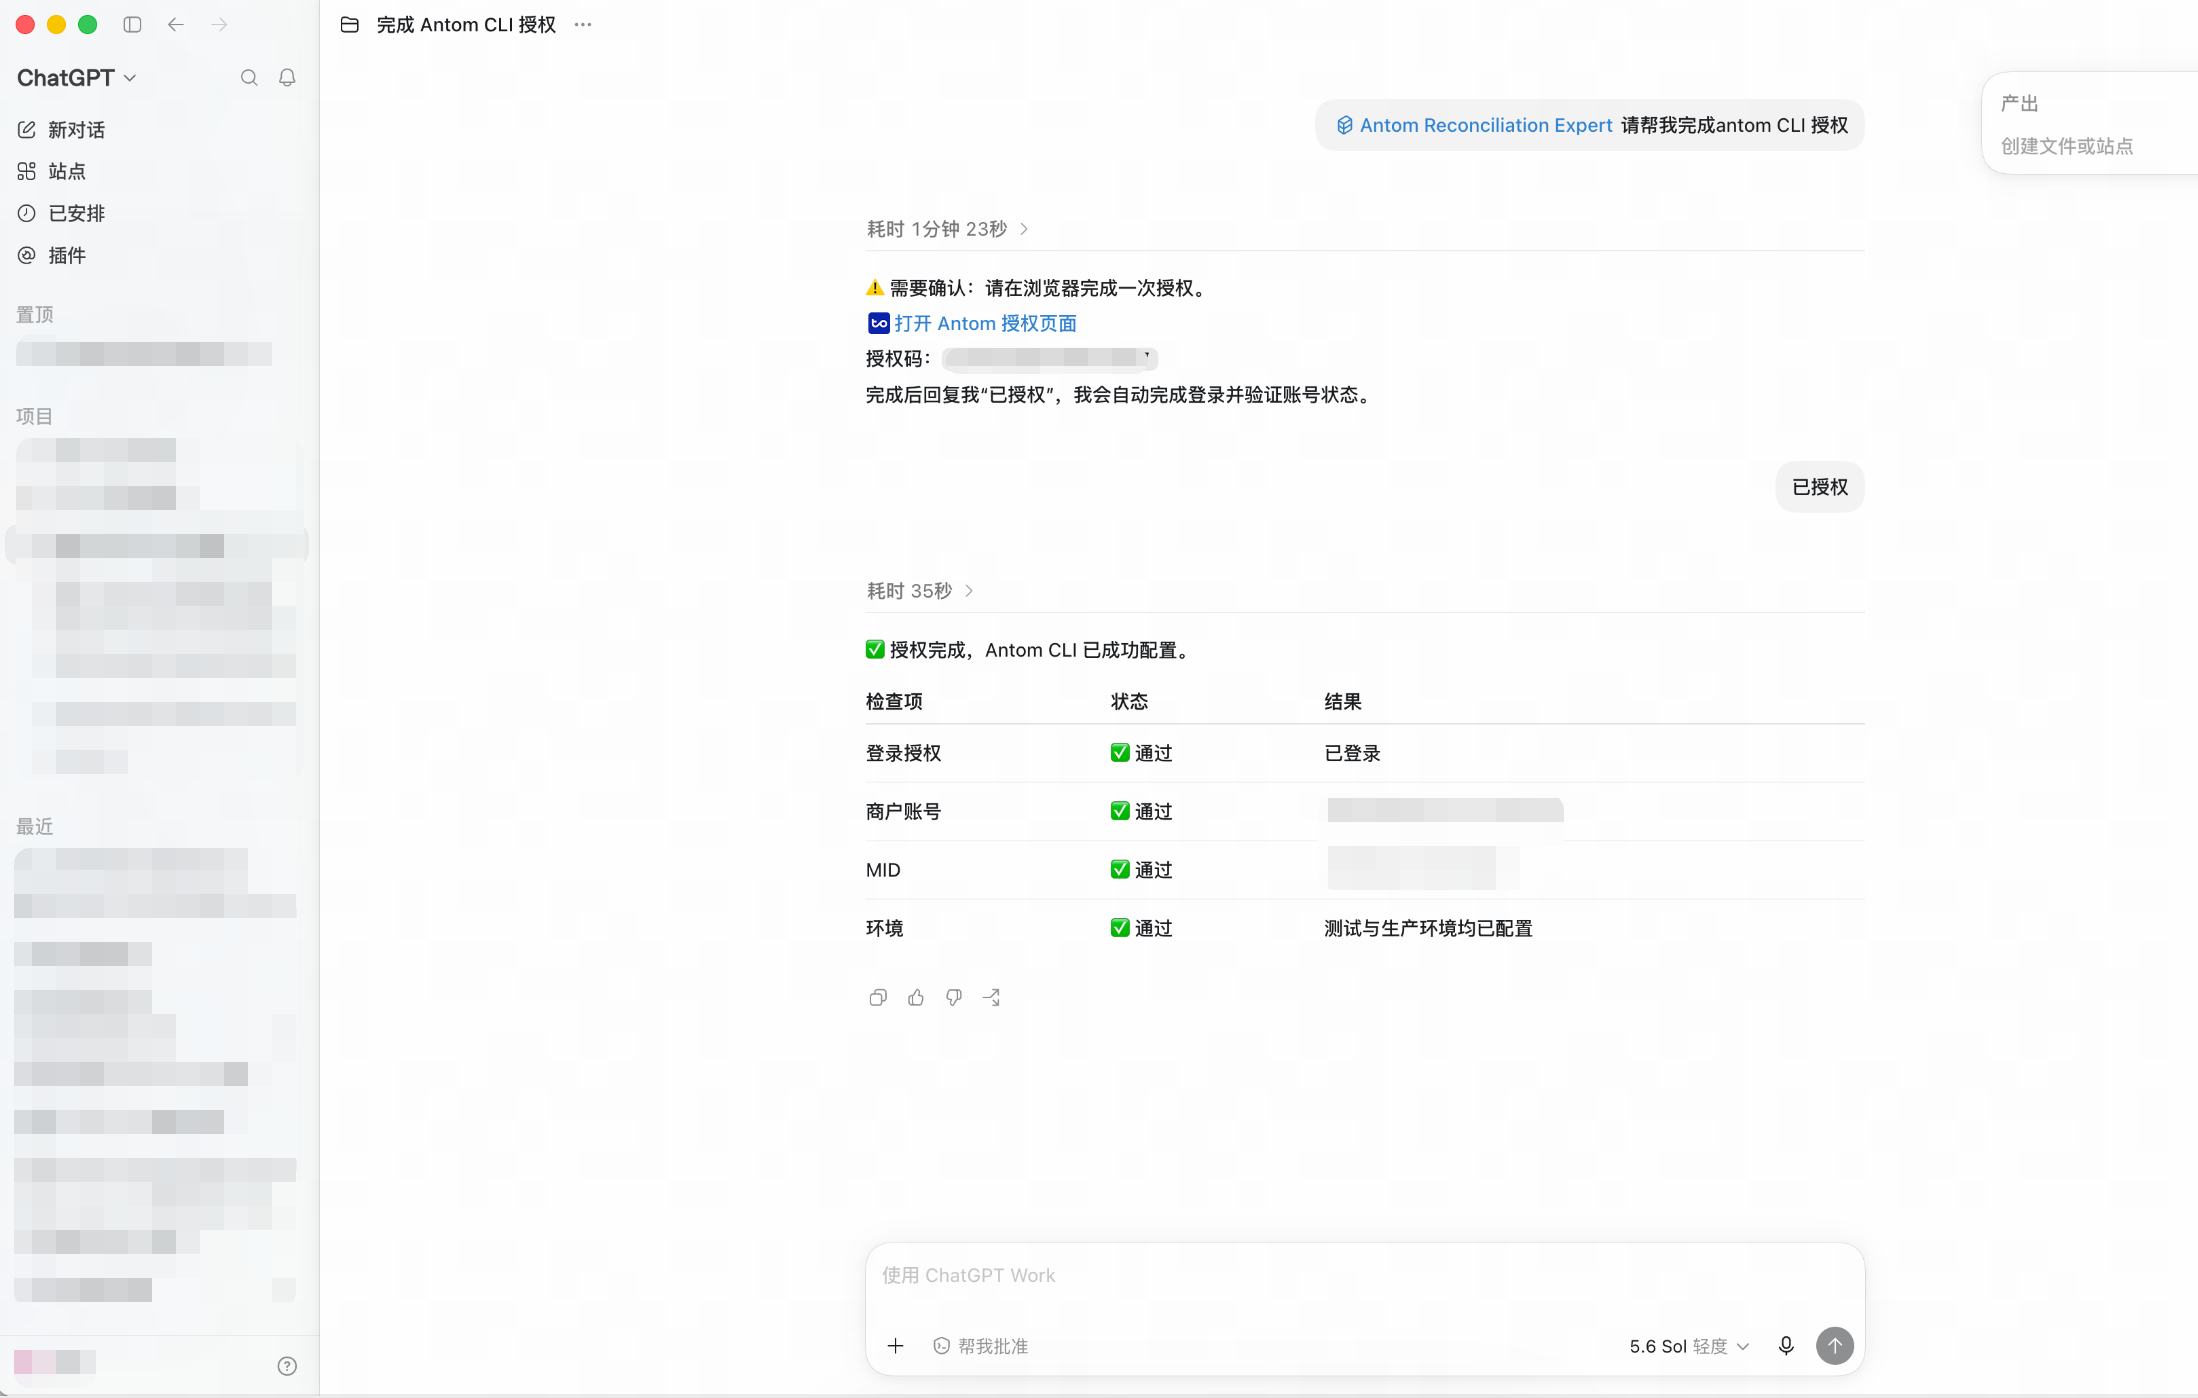Click the 检查项 column header
The height and width of the screenshot is (1398, 2198).
pyautogui.click(x=895, y=701)
